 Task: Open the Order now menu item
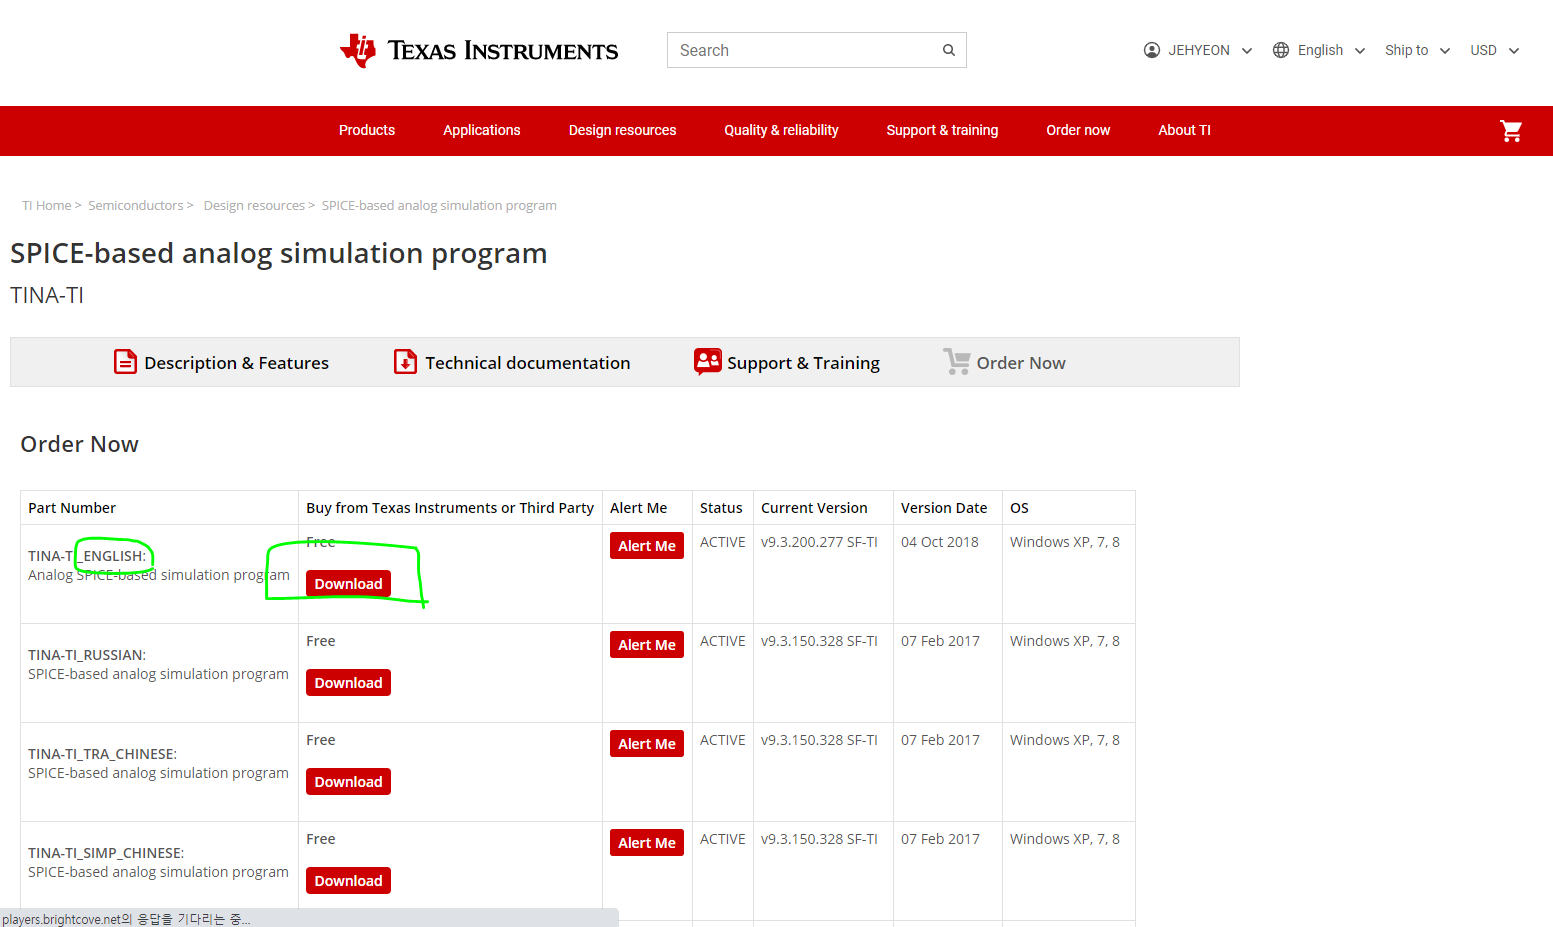(1078, 130)
